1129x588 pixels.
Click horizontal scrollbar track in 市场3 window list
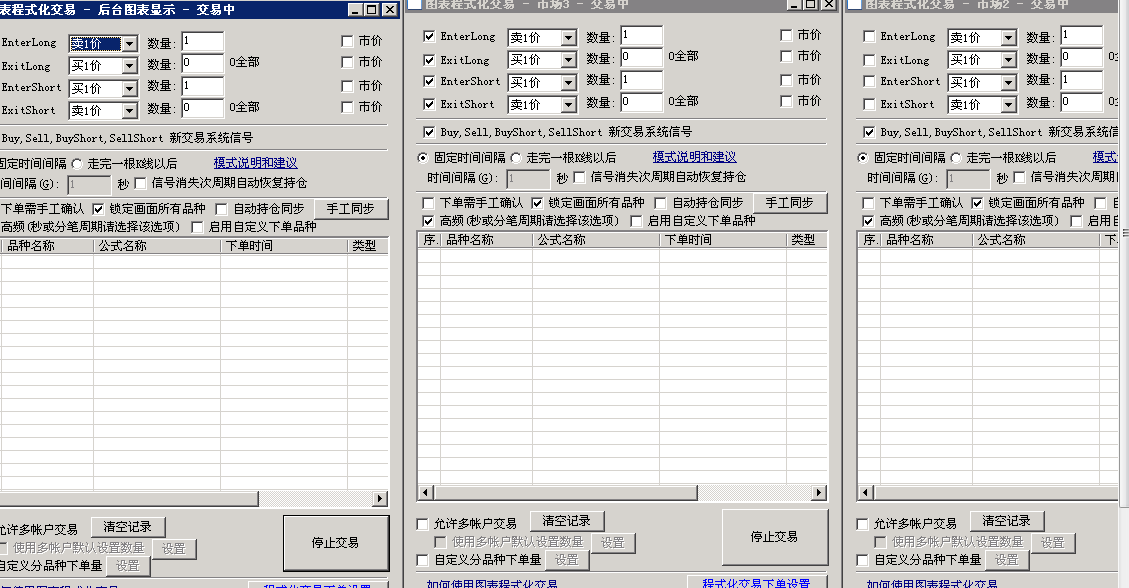coord(620,492)
